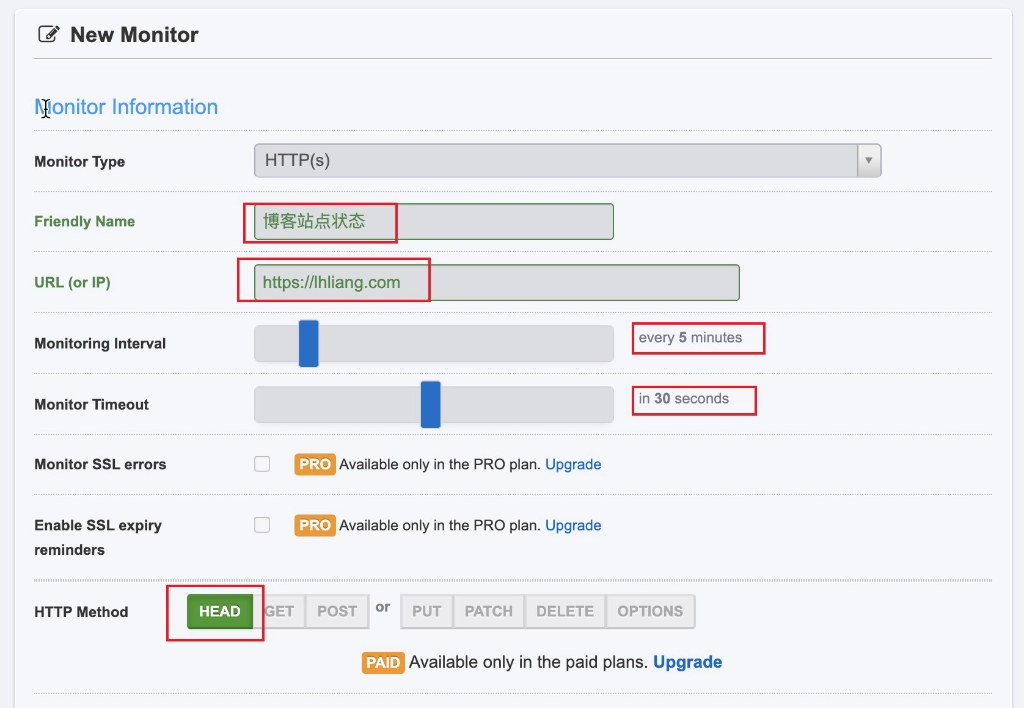Choose the PUT HTTP method
The height and width of the screenshot is (708, 1024).
tap(427, 611)
